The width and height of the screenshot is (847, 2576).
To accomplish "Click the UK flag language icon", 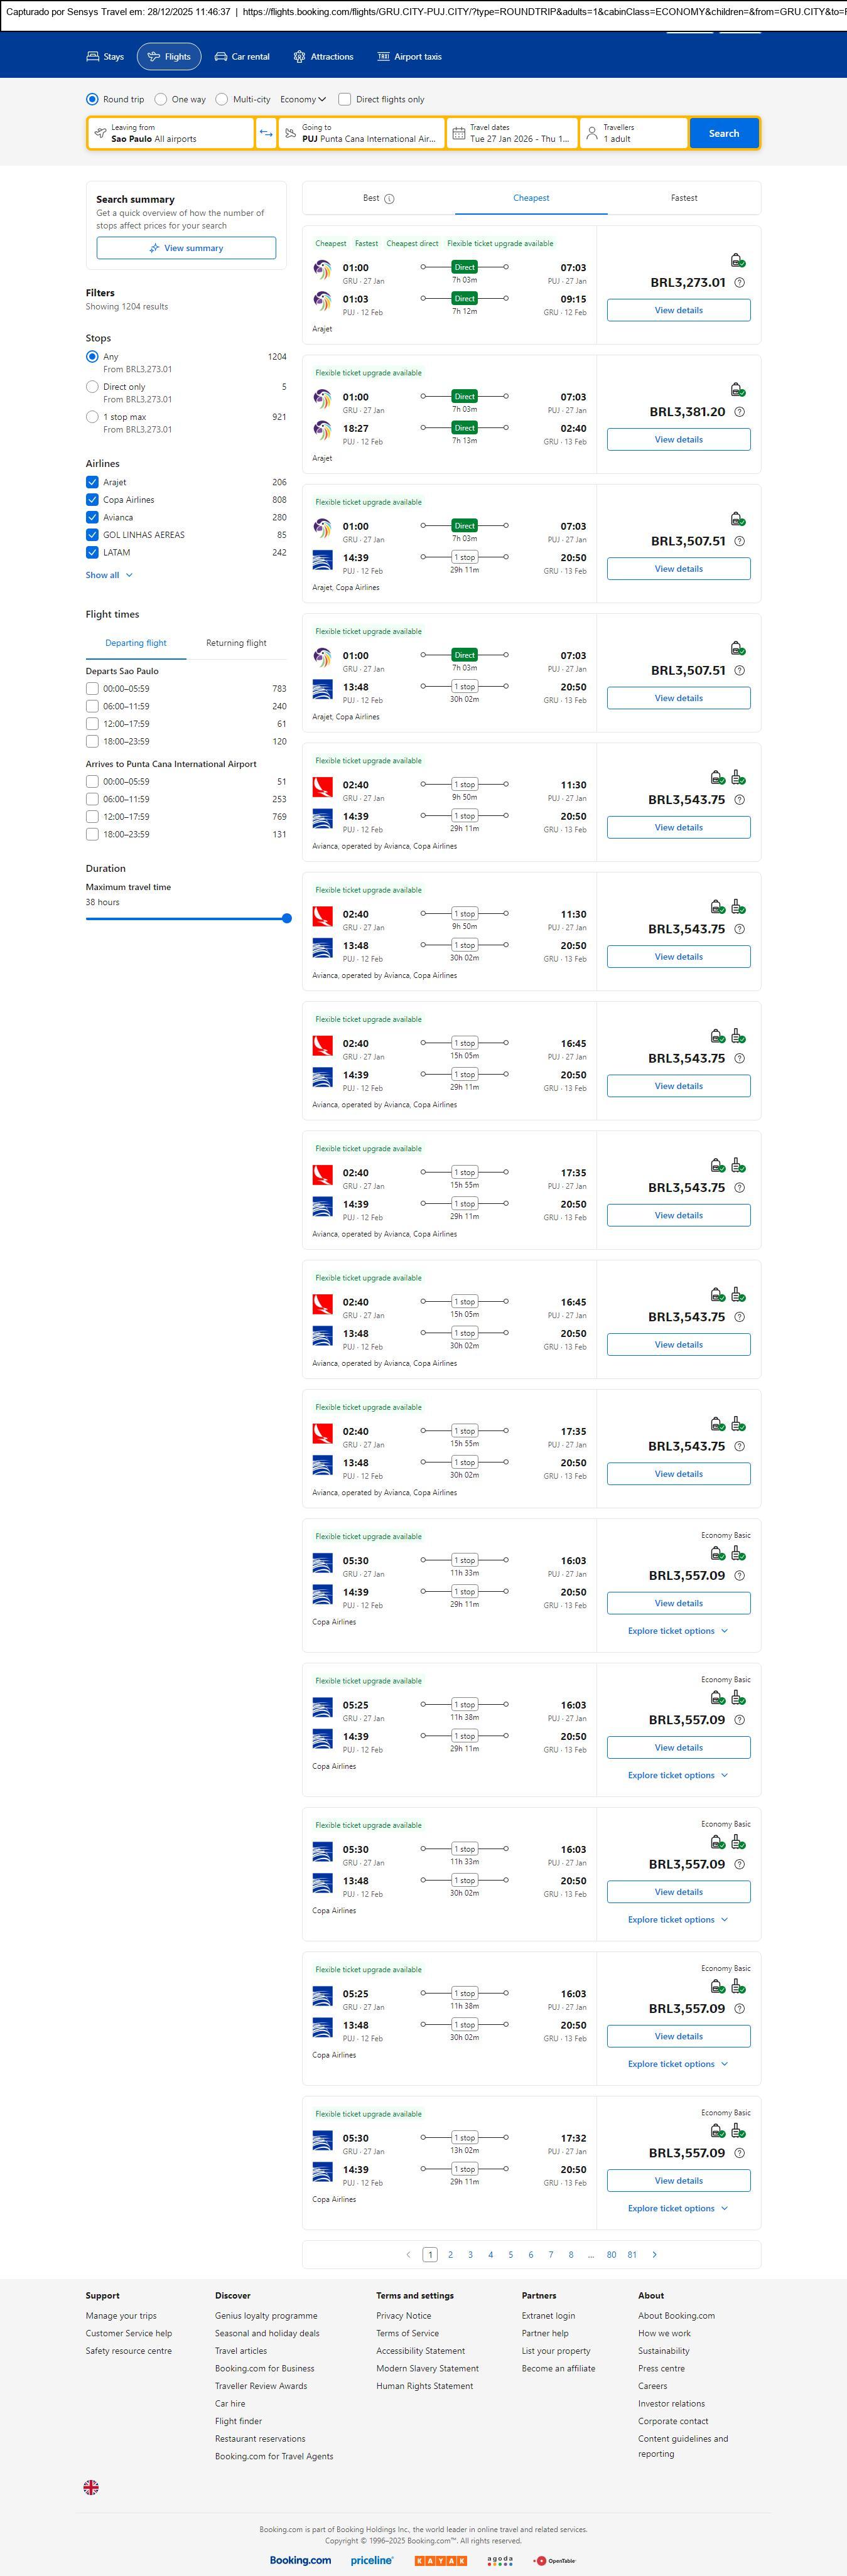I will click(x=91, y=2487).
